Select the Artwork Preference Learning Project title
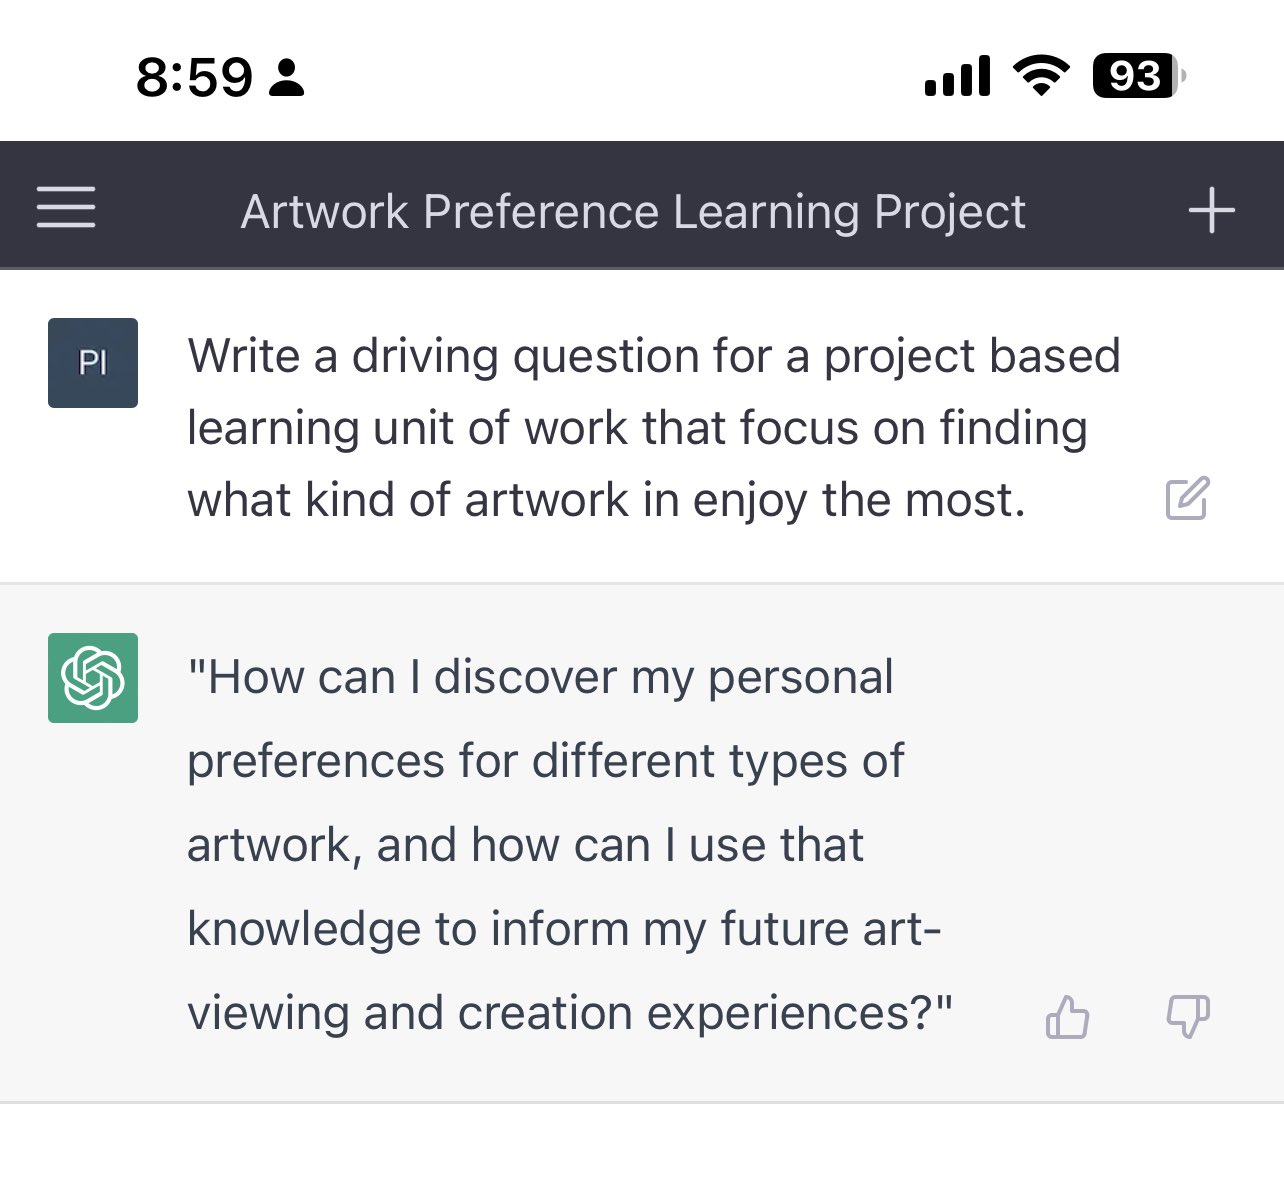Viewport: 1284px width, 1203px height. coord(633,212)
